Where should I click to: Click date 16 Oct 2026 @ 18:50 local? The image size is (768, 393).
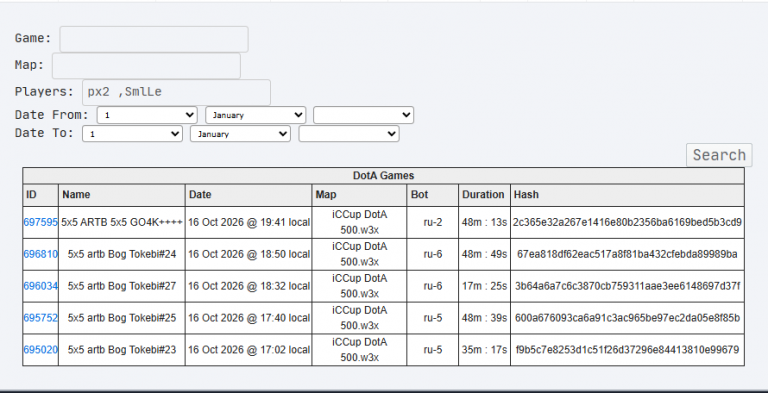click(249, 254)
